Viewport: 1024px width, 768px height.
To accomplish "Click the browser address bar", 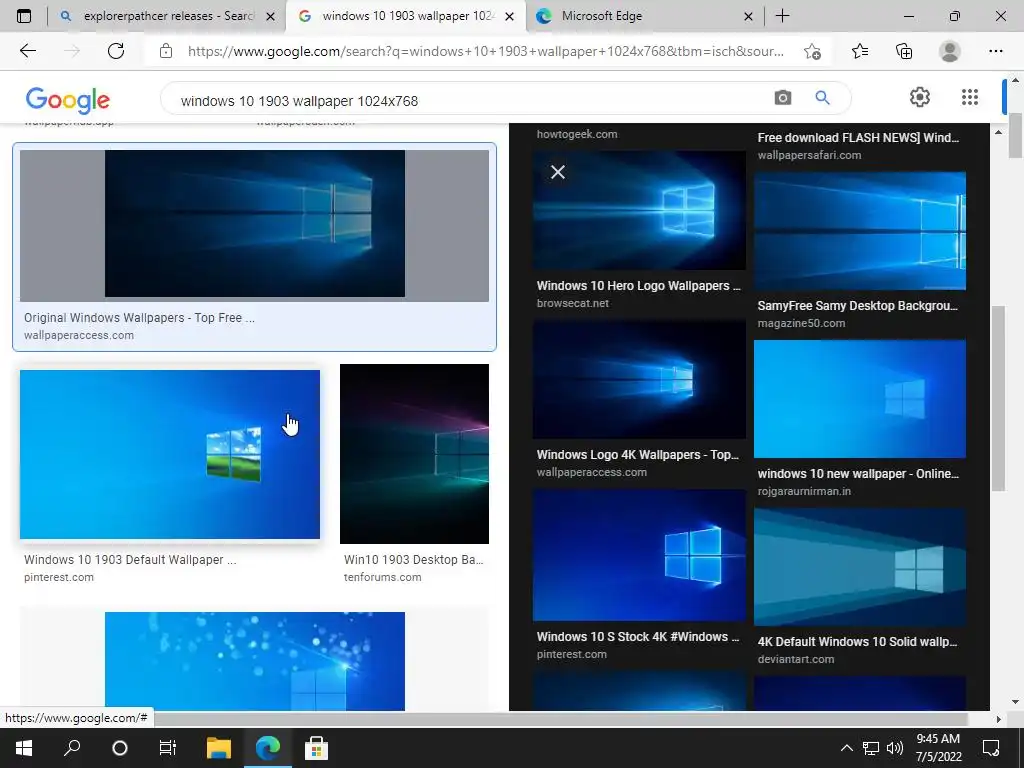I will [x=485, y=51].
